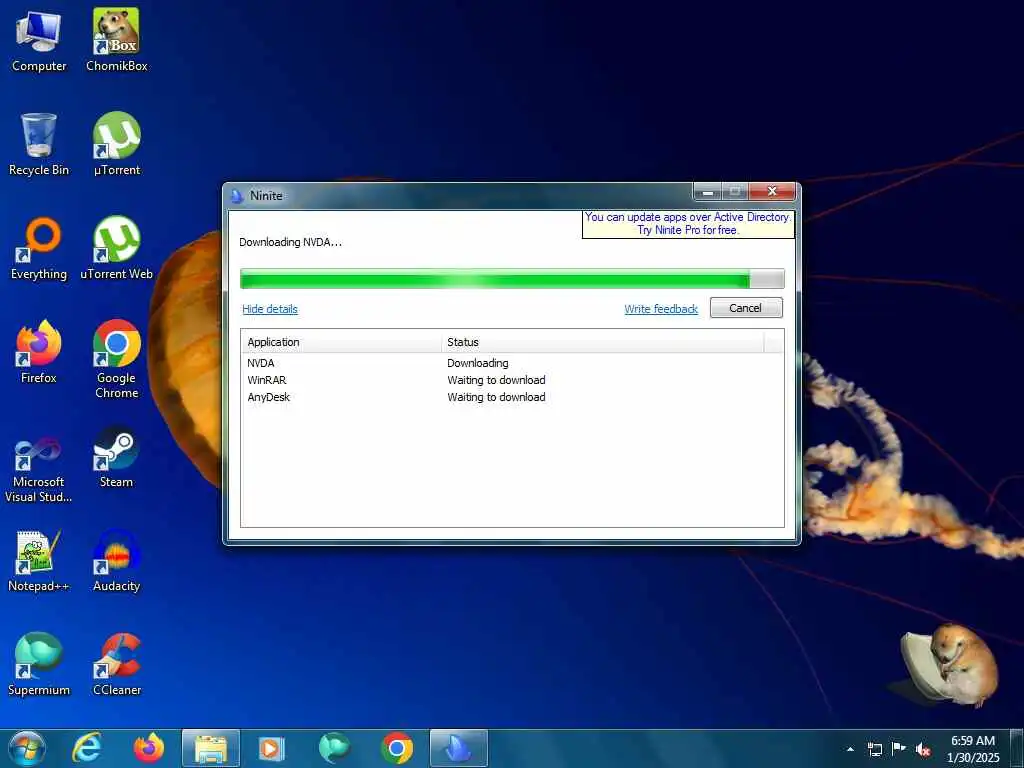
Task: Switch to Ninite taskbar button
Action: (458, 748)
